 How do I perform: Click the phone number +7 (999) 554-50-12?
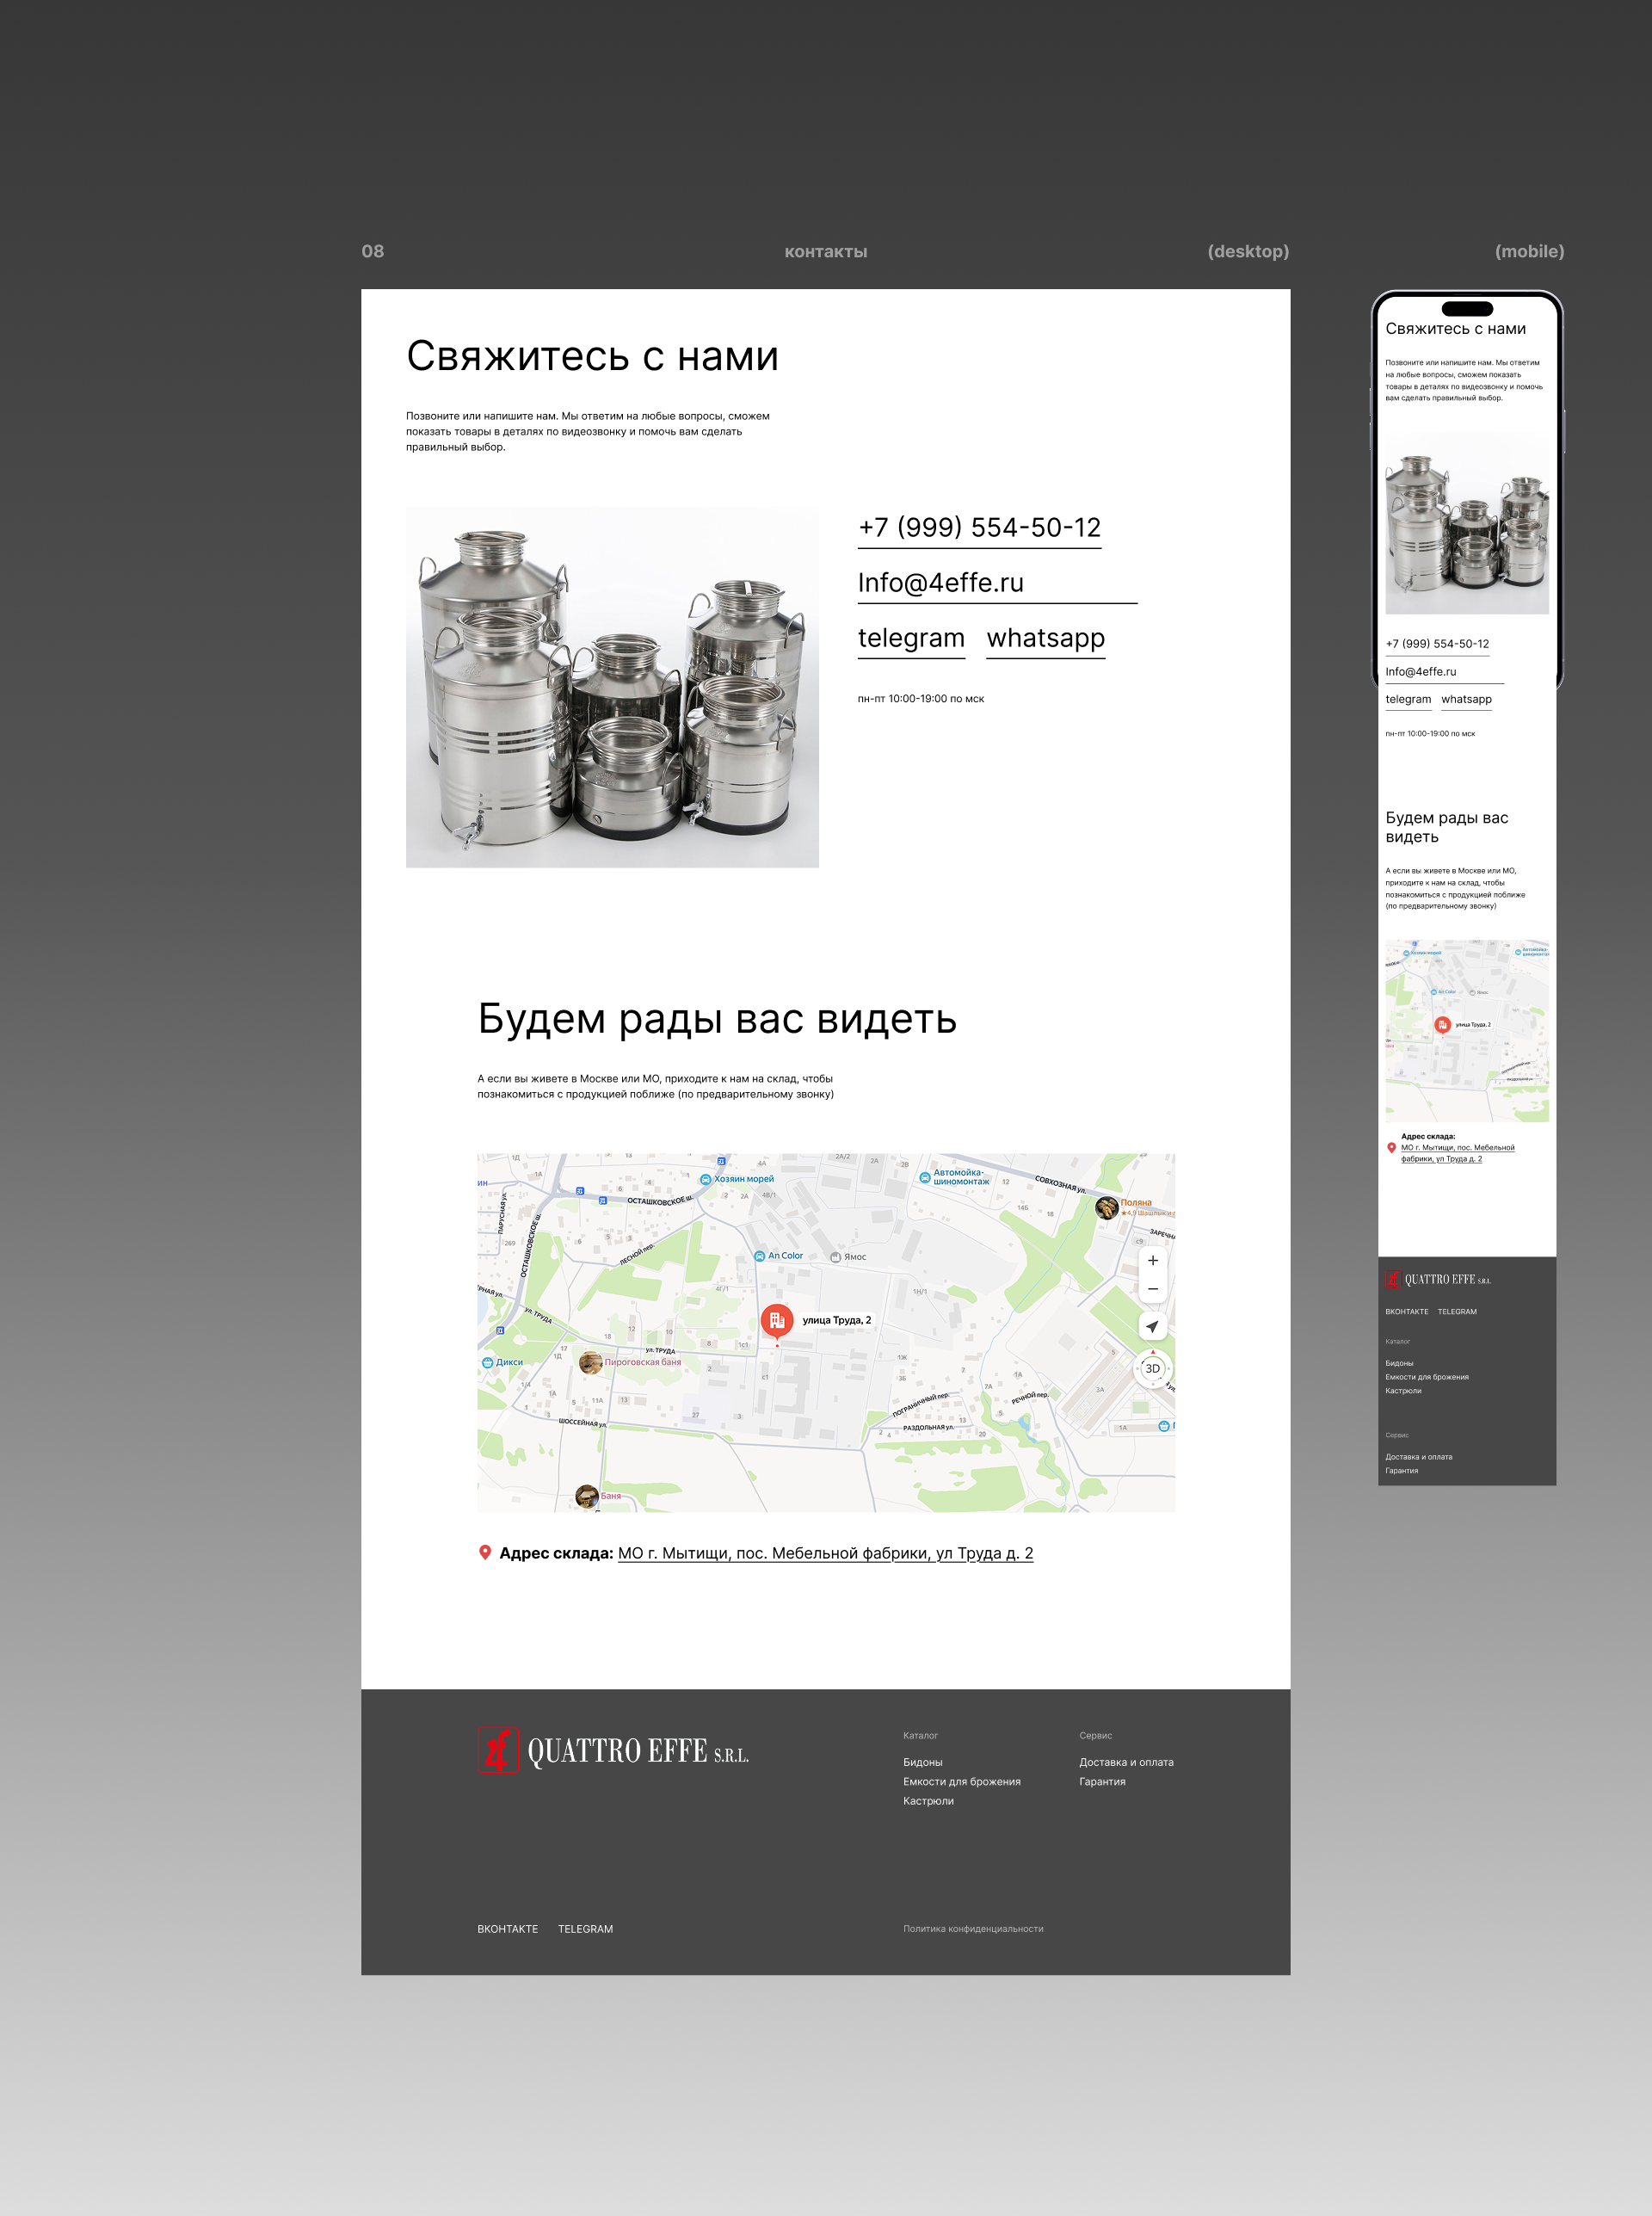pyautogui.click(x=979, y=527)
